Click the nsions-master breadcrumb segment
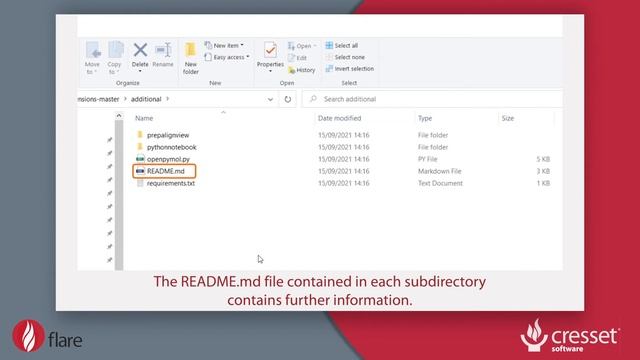This screenshot has width=640, height=360. (98, 99)
